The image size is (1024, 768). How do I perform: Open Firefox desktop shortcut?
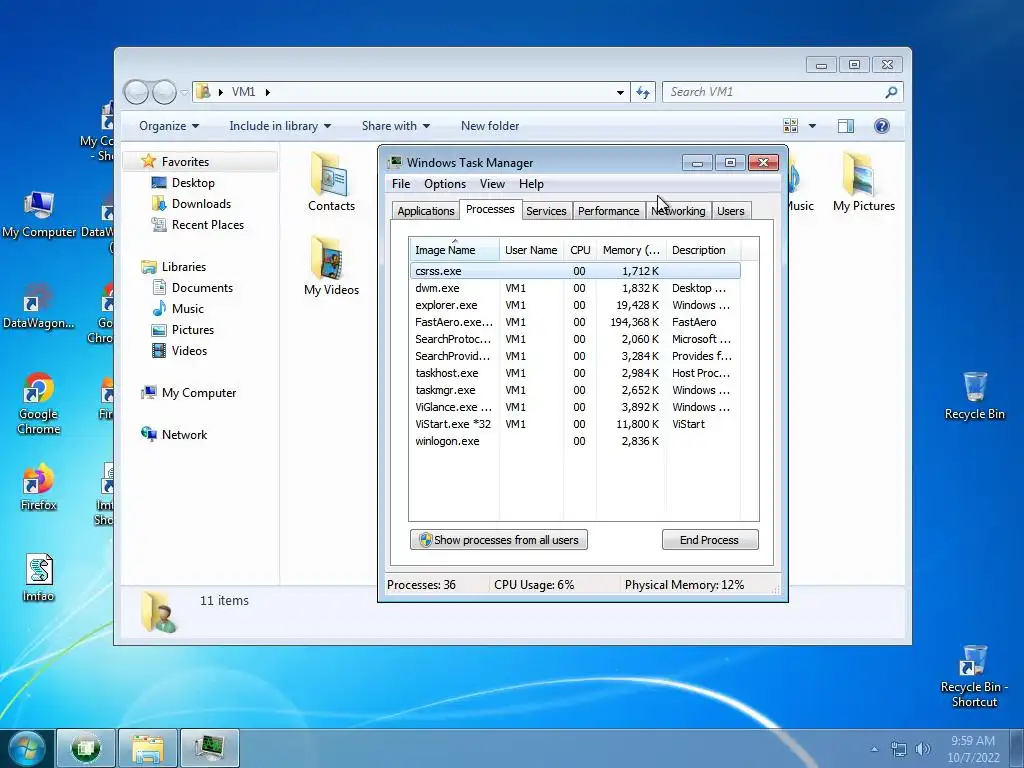pyautogui.click(x=39, y=487)
